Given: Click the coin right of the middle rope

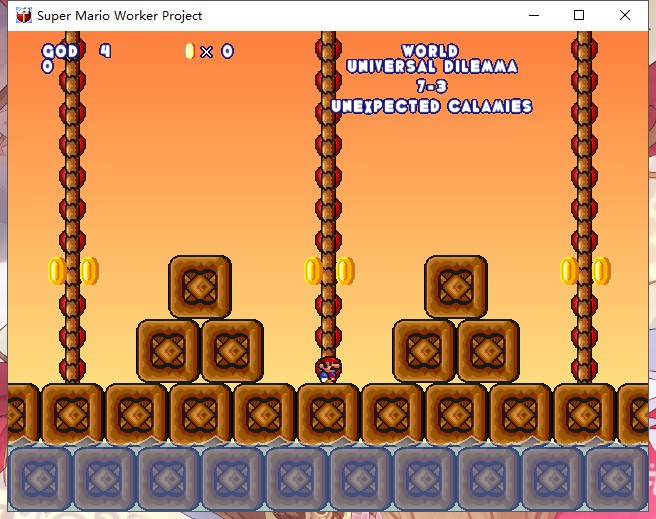Looking at the screenshot, I should (x=345, y=271).
